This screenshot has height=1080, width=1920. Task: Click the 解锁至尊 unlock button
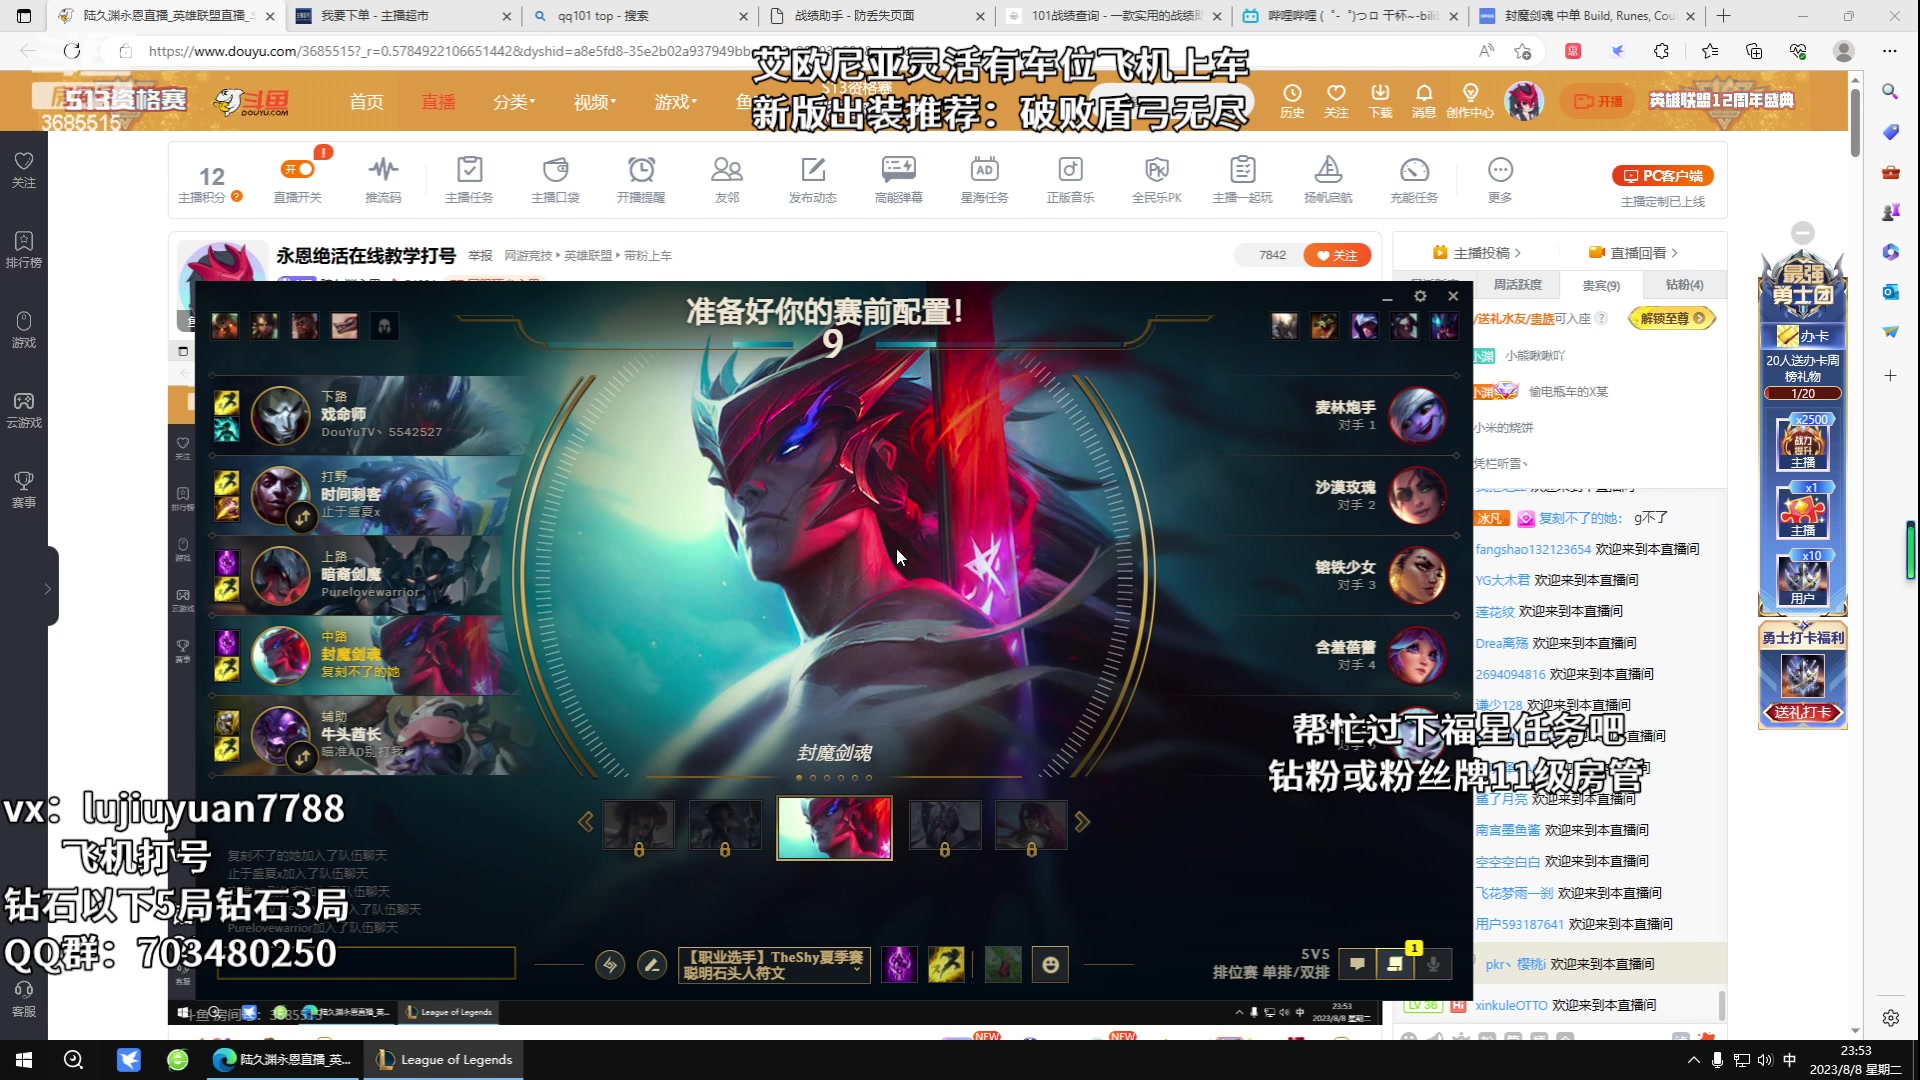[x=1672, y=319]
